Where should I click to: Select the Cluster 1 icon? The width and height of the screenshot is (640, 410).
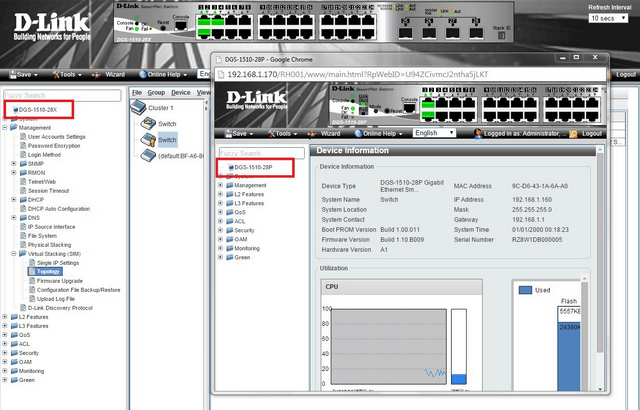click(138, 107)
